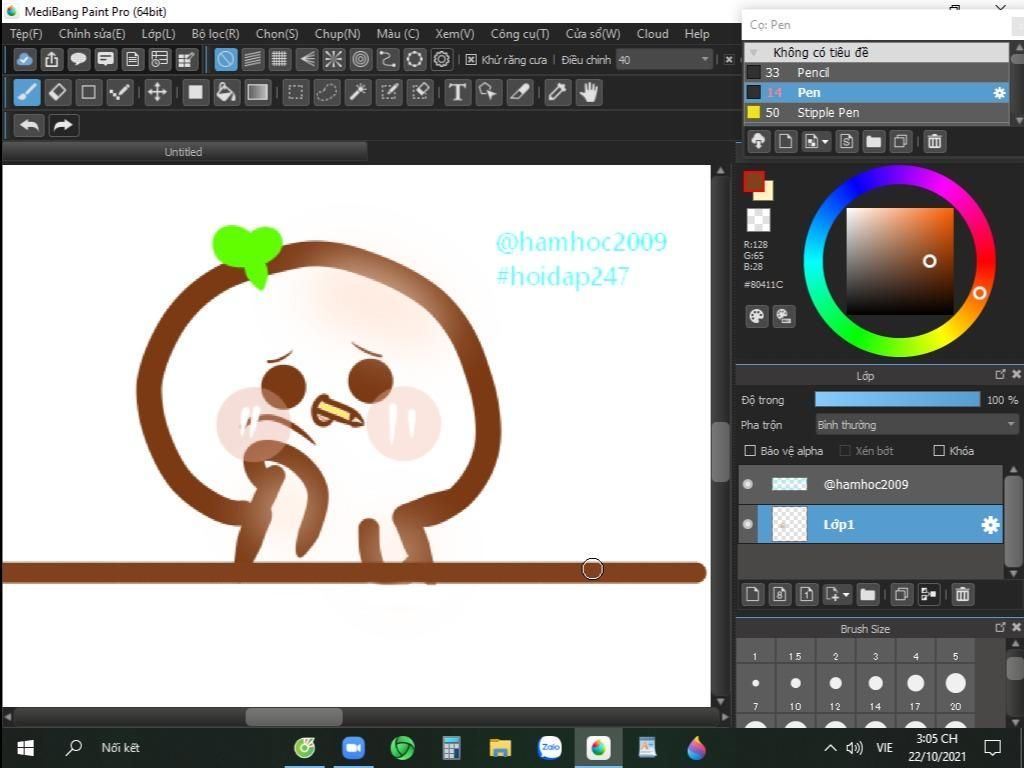Enable concentric circle snap guide
This screenshot has width=1024, height=768.
click(x=360, y=59)
